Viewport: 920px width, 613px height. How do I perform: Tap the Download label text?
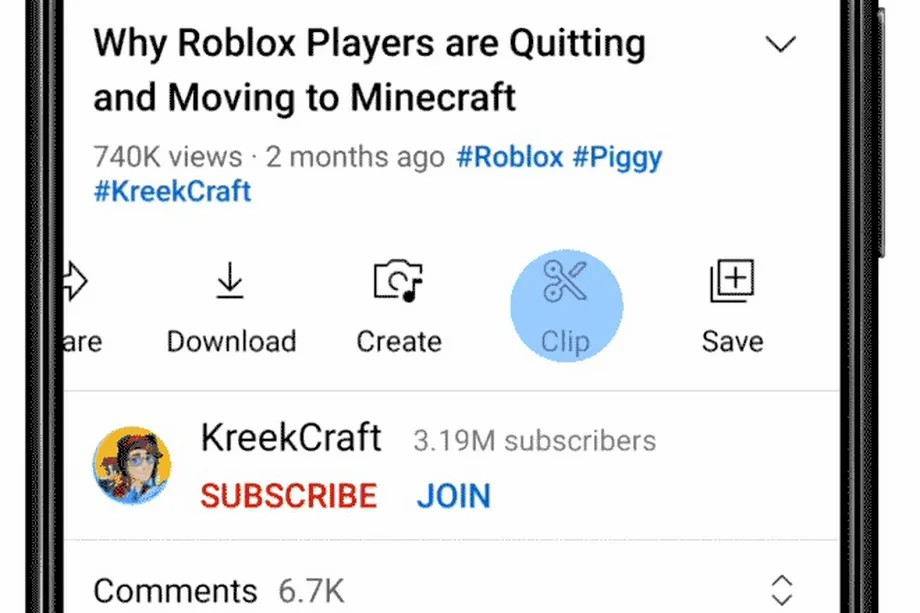232,341
